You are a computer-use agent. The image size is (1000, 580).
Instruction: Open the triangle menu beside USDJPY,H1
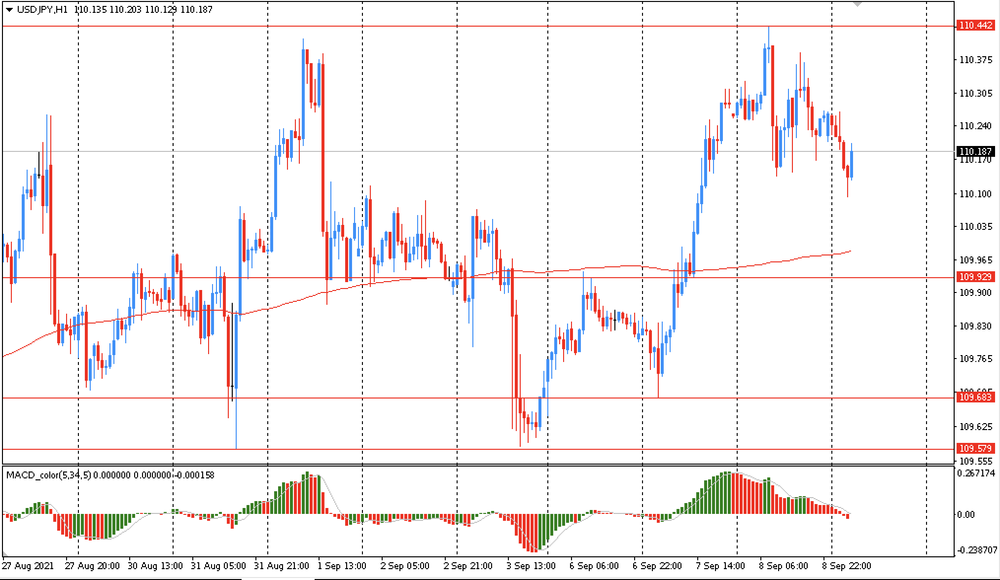9,10
